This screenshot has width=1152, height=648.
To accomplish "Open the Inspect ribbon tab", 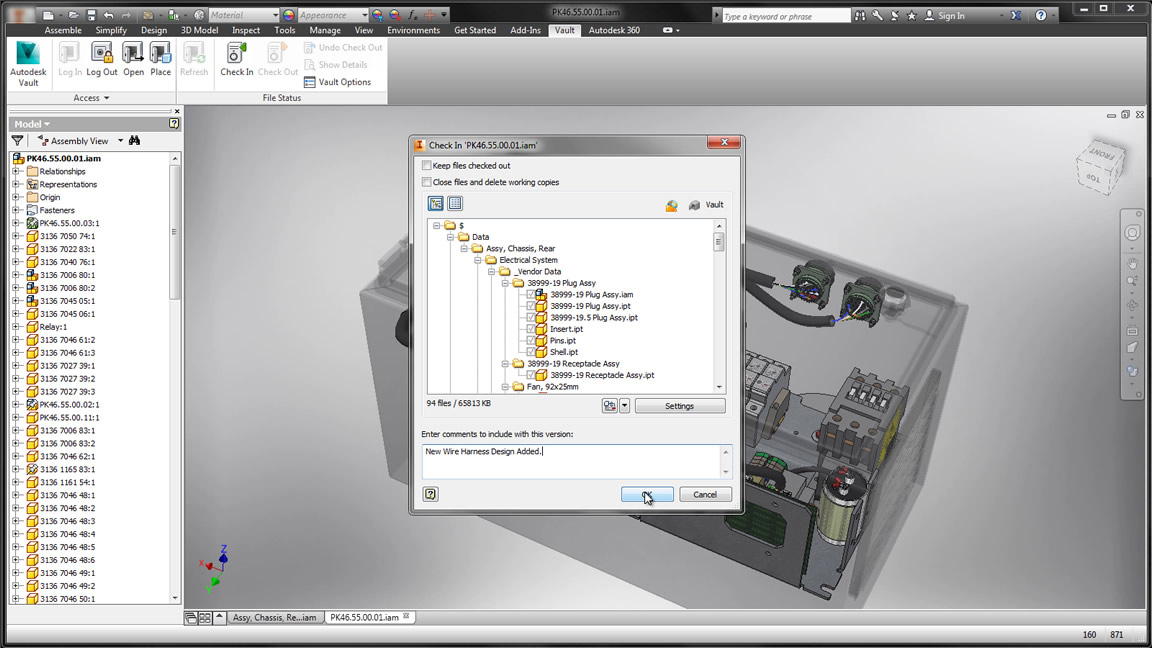I will click(245, 30).
